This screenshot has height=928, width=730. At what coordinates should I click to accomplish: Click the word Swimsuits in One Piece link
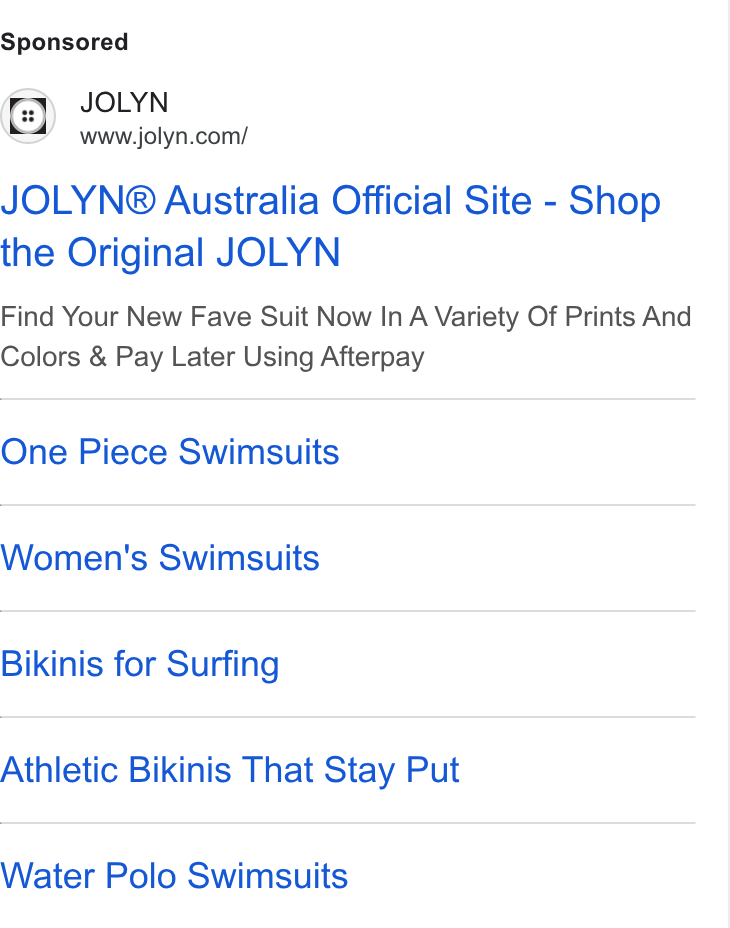[259, 452]
